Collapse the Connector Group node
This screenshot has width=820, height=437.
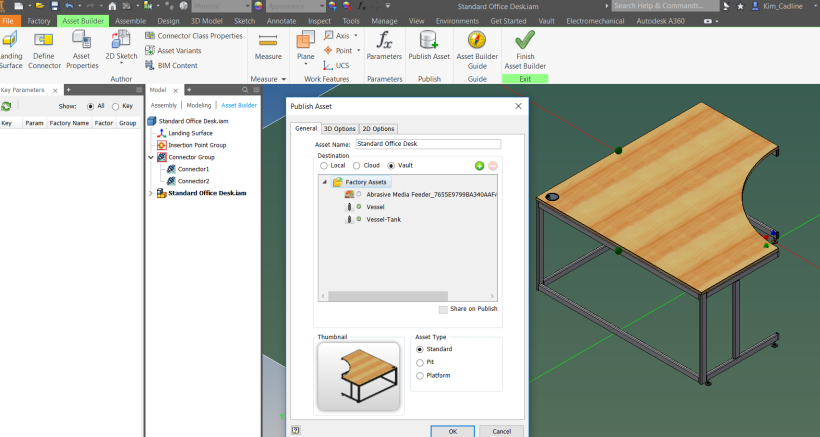tap(151, 157)
